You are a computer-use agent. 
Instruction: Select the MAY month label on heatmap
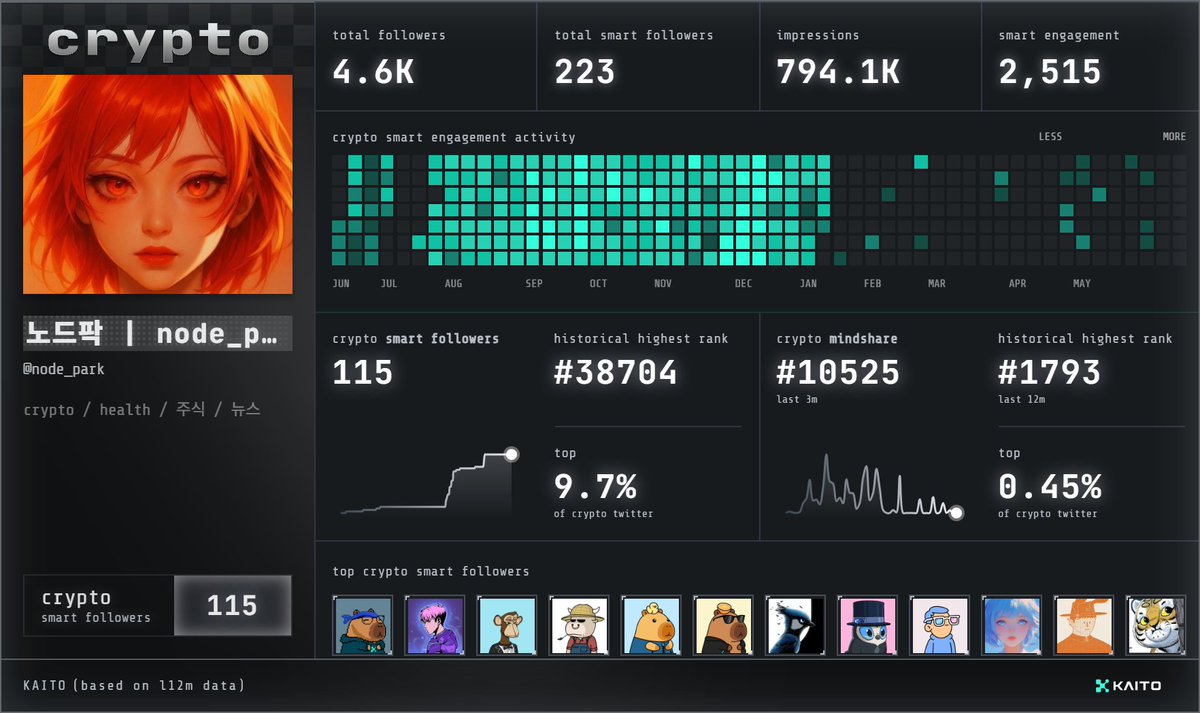[x=1081, y=284]
